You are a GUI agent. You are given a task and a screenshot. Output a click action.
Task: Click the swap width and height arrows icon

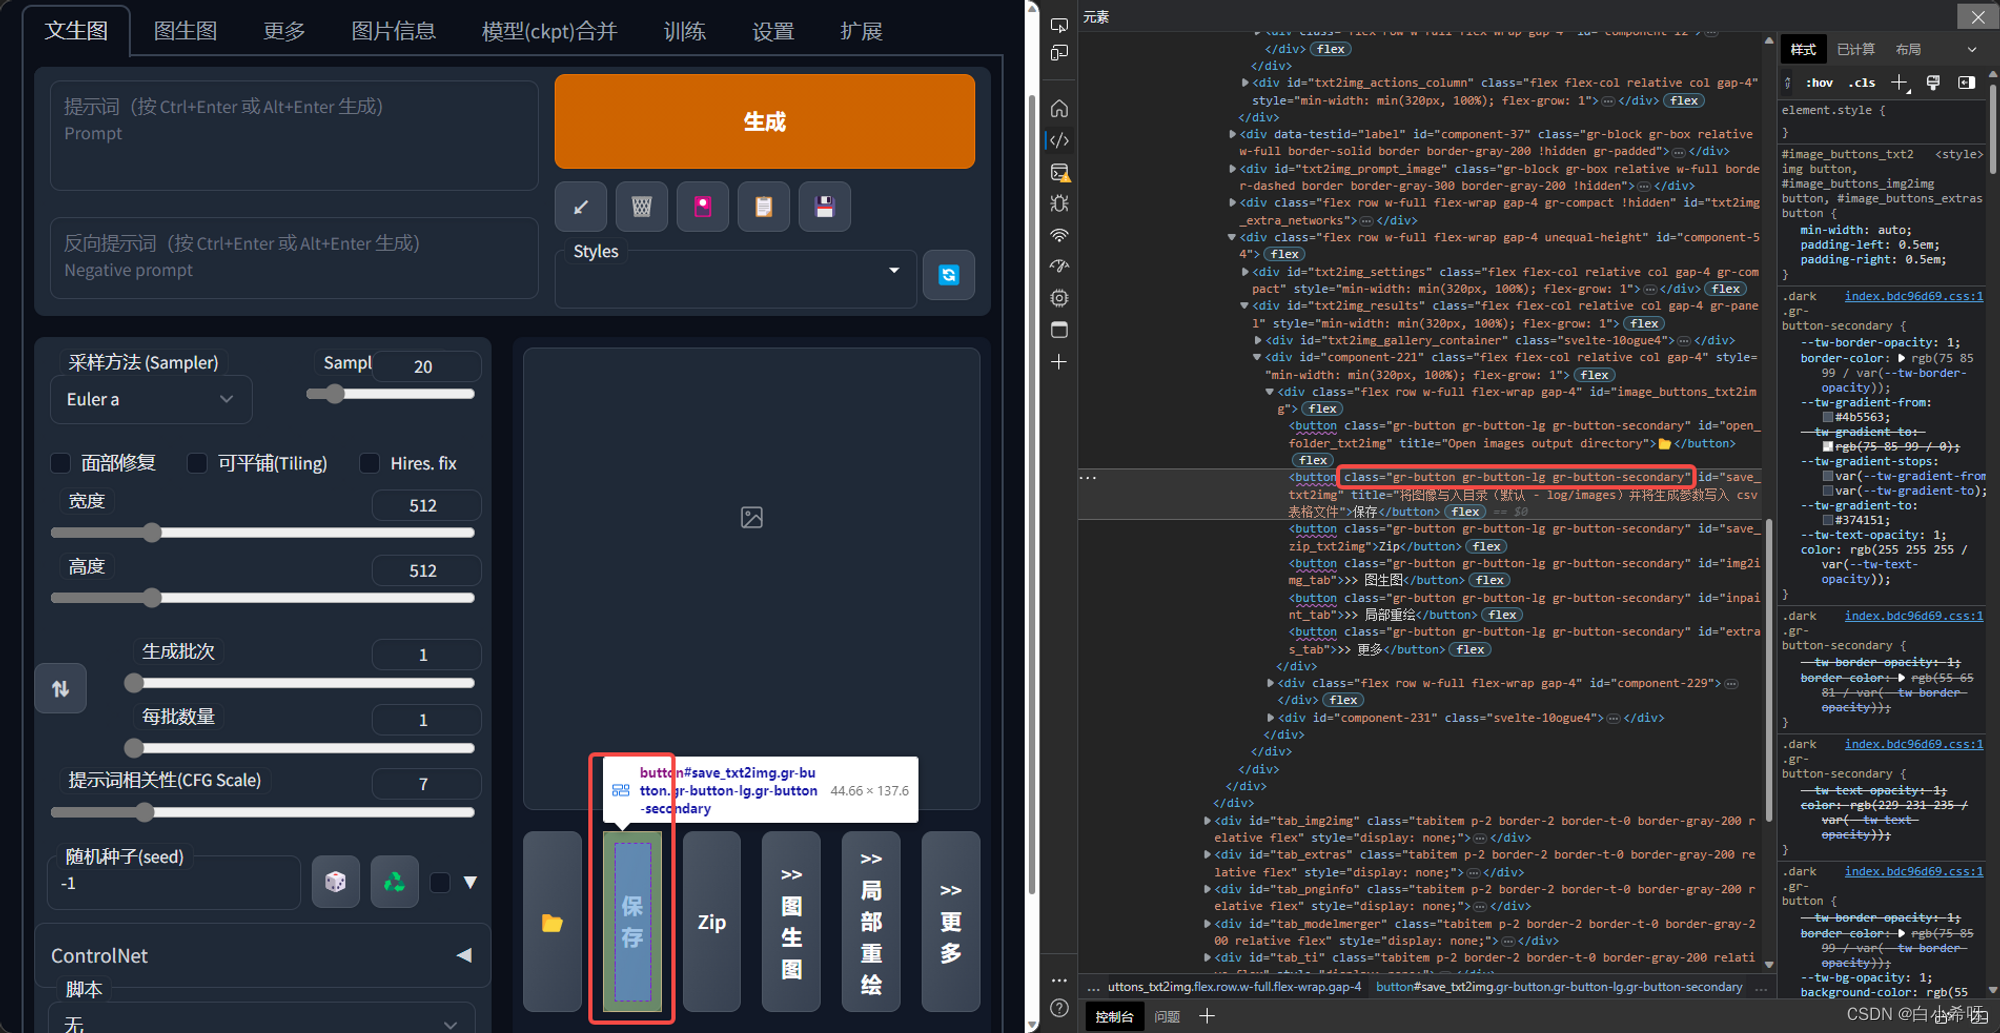pyautogui.click(x=61, y=688)
